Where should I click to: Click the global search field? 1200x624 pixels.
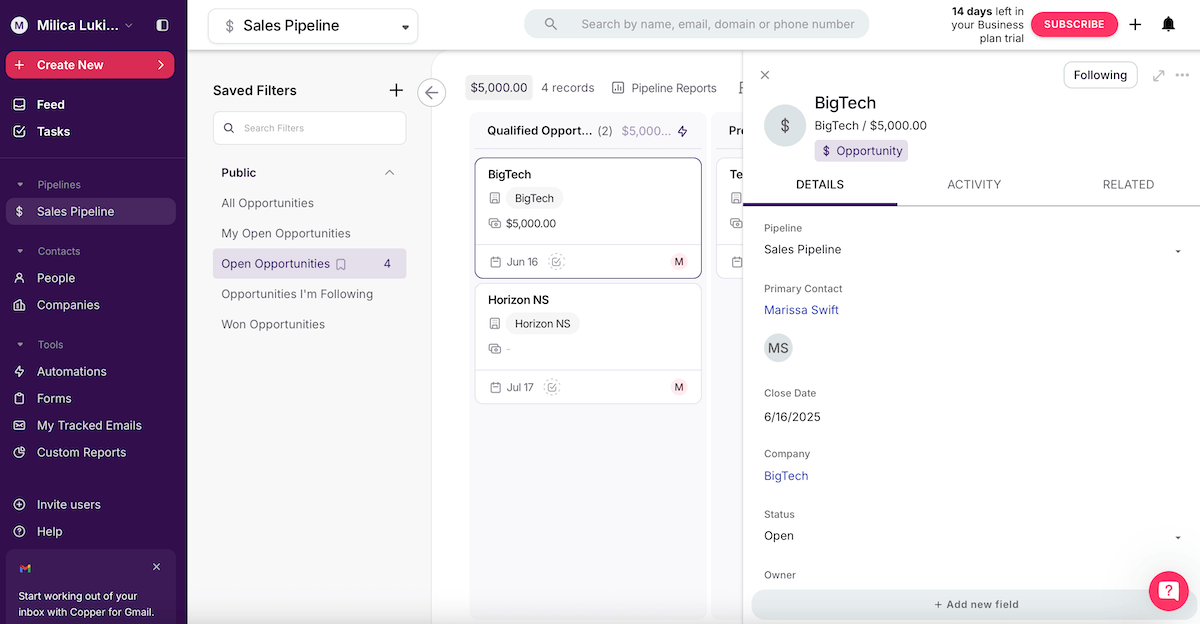pos(710,24)
